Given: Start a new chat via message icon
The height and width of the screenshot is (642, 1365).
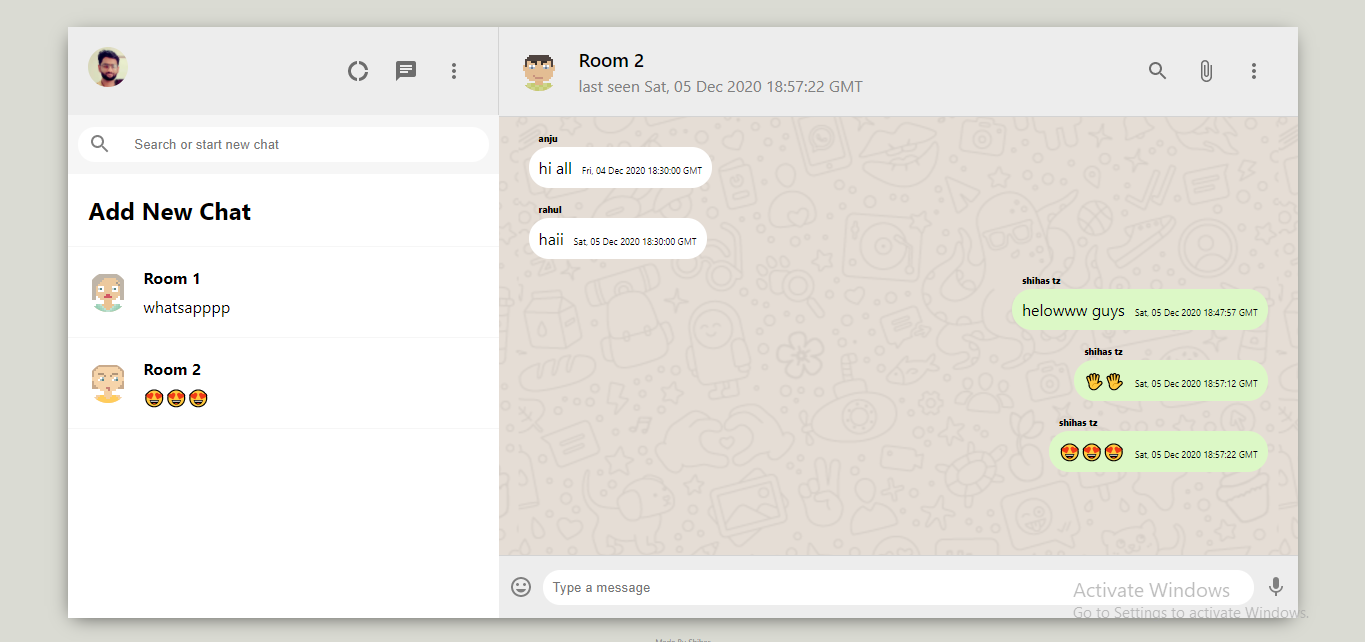Looking at the screenshot, I should coord(406,71).
